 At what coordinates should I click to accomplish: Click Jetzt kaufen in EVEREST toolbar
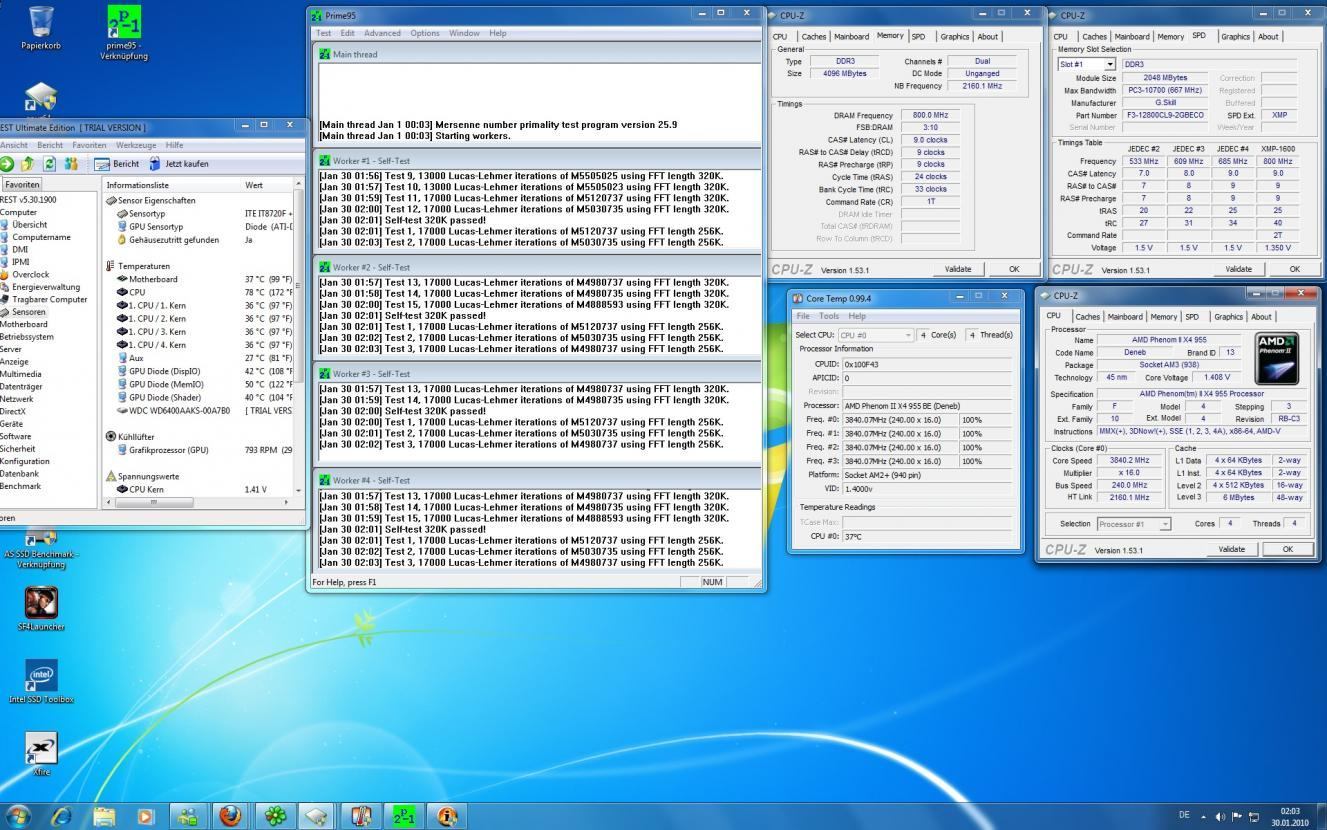pos(178,164)
